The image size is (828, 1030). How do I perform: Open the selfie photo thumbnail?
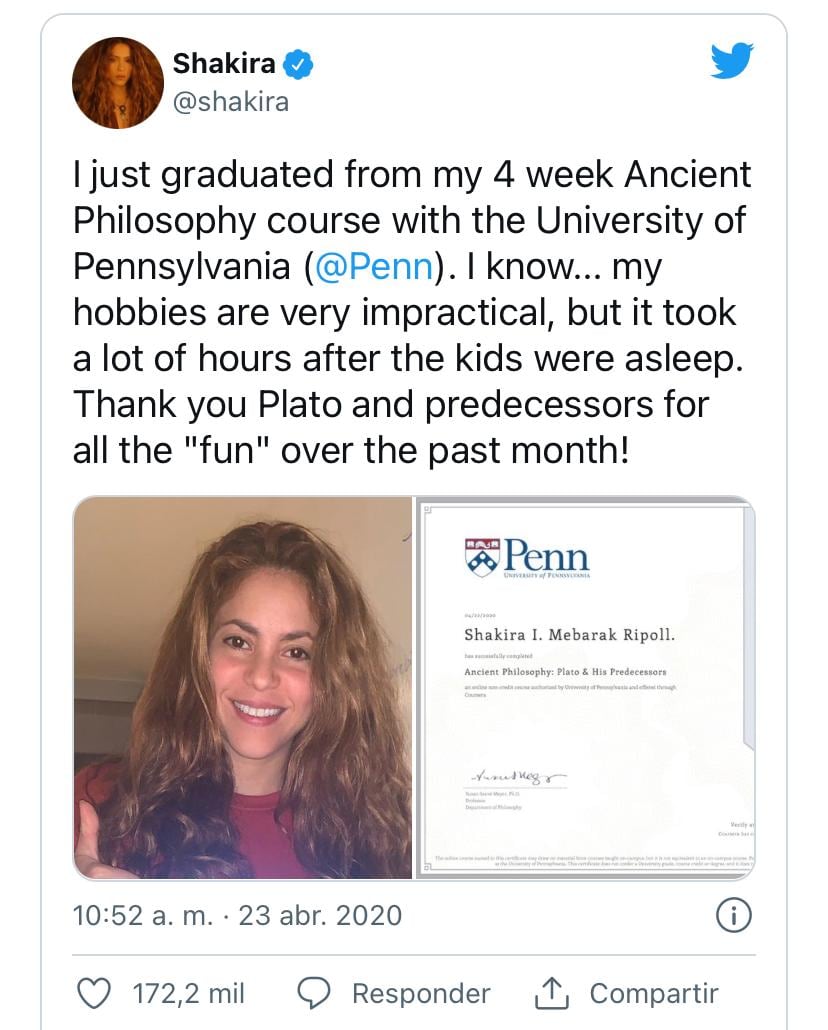click(243, 688)
